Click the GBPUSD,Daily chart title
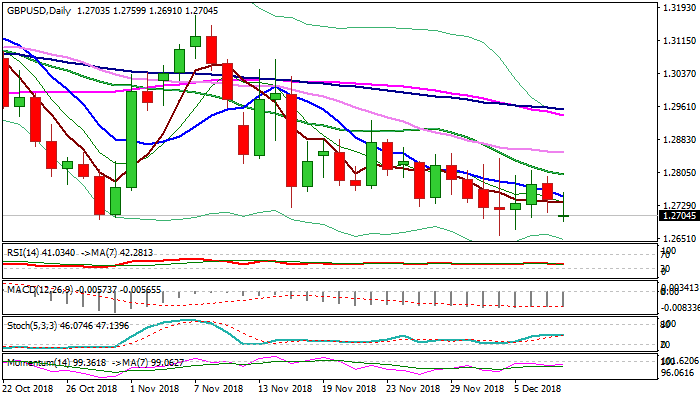Viewport: 700px width, 400px height. coord(38,8)
